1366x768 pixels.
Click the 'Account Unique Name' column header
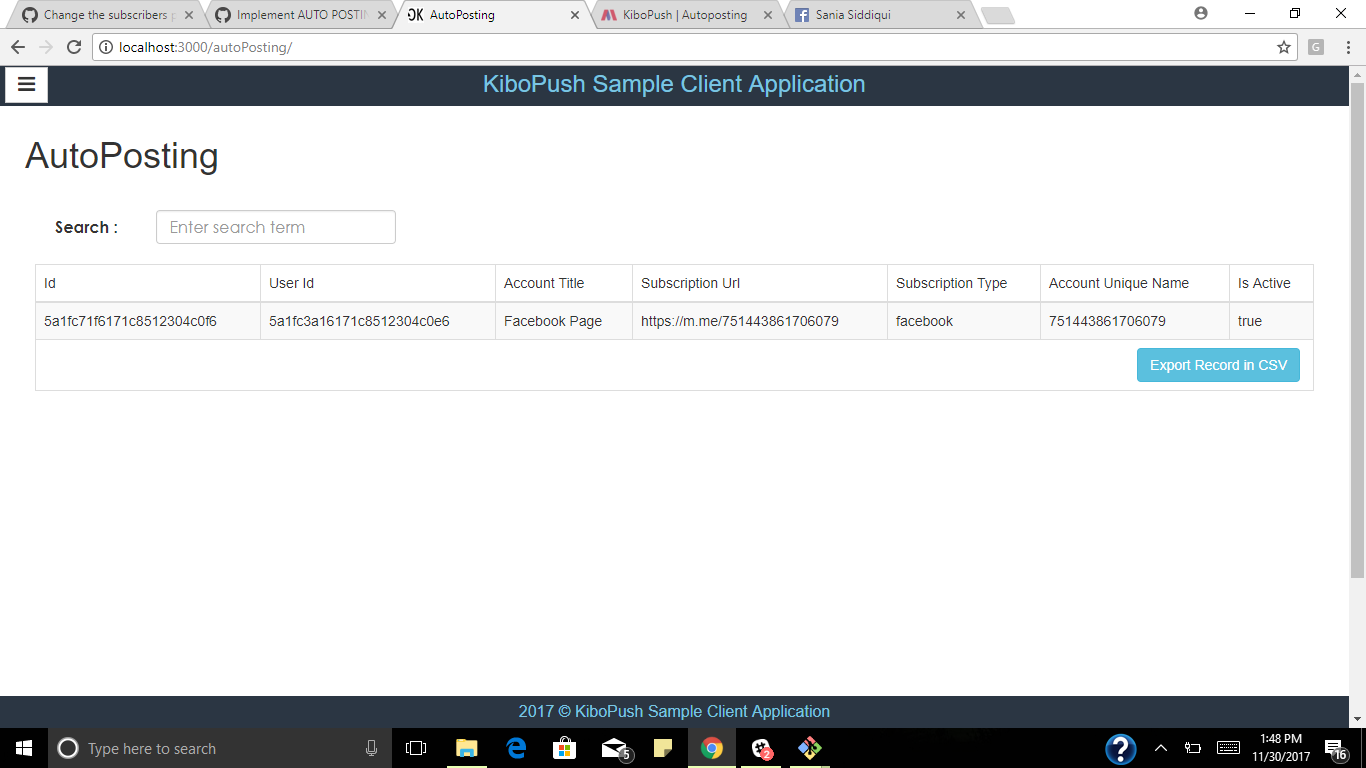pos(1135,283)
